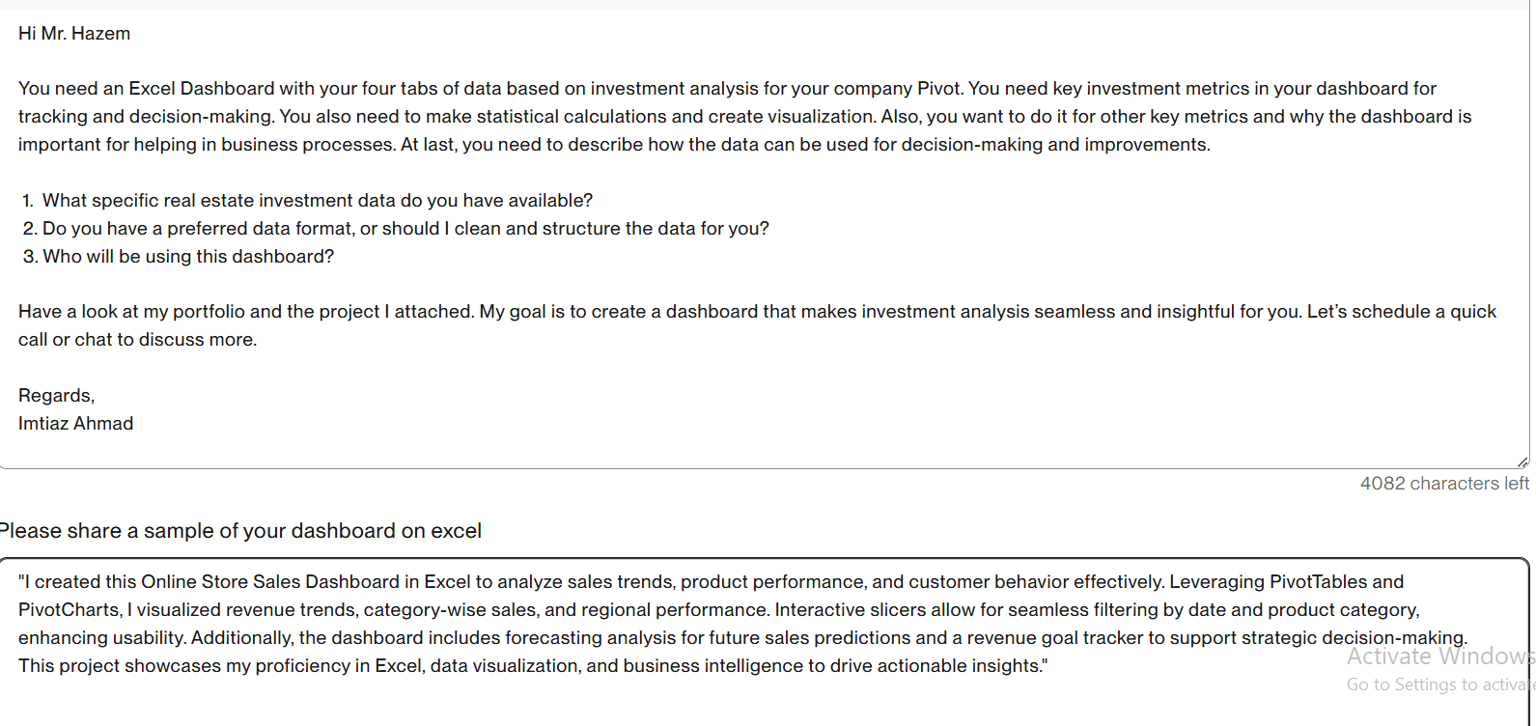Click the 'Activate Windows' watermark text
Screen dimensions: 1536x726
[1441, 656]
